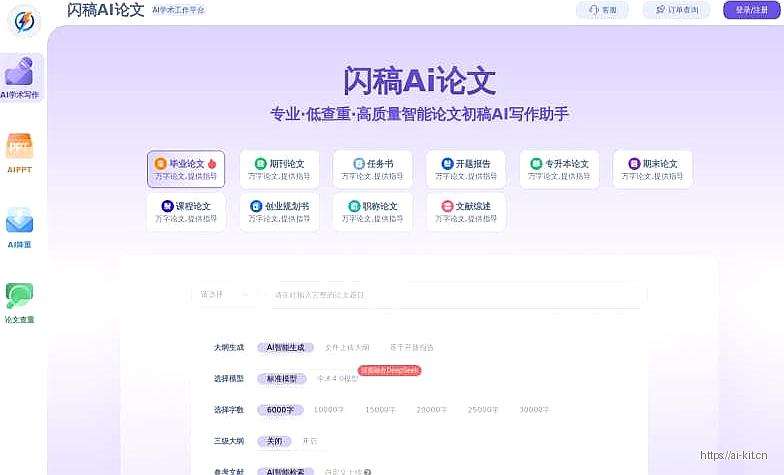
Task: Open the AIPPT sidebar tool
Action: [x=20, y=152]
